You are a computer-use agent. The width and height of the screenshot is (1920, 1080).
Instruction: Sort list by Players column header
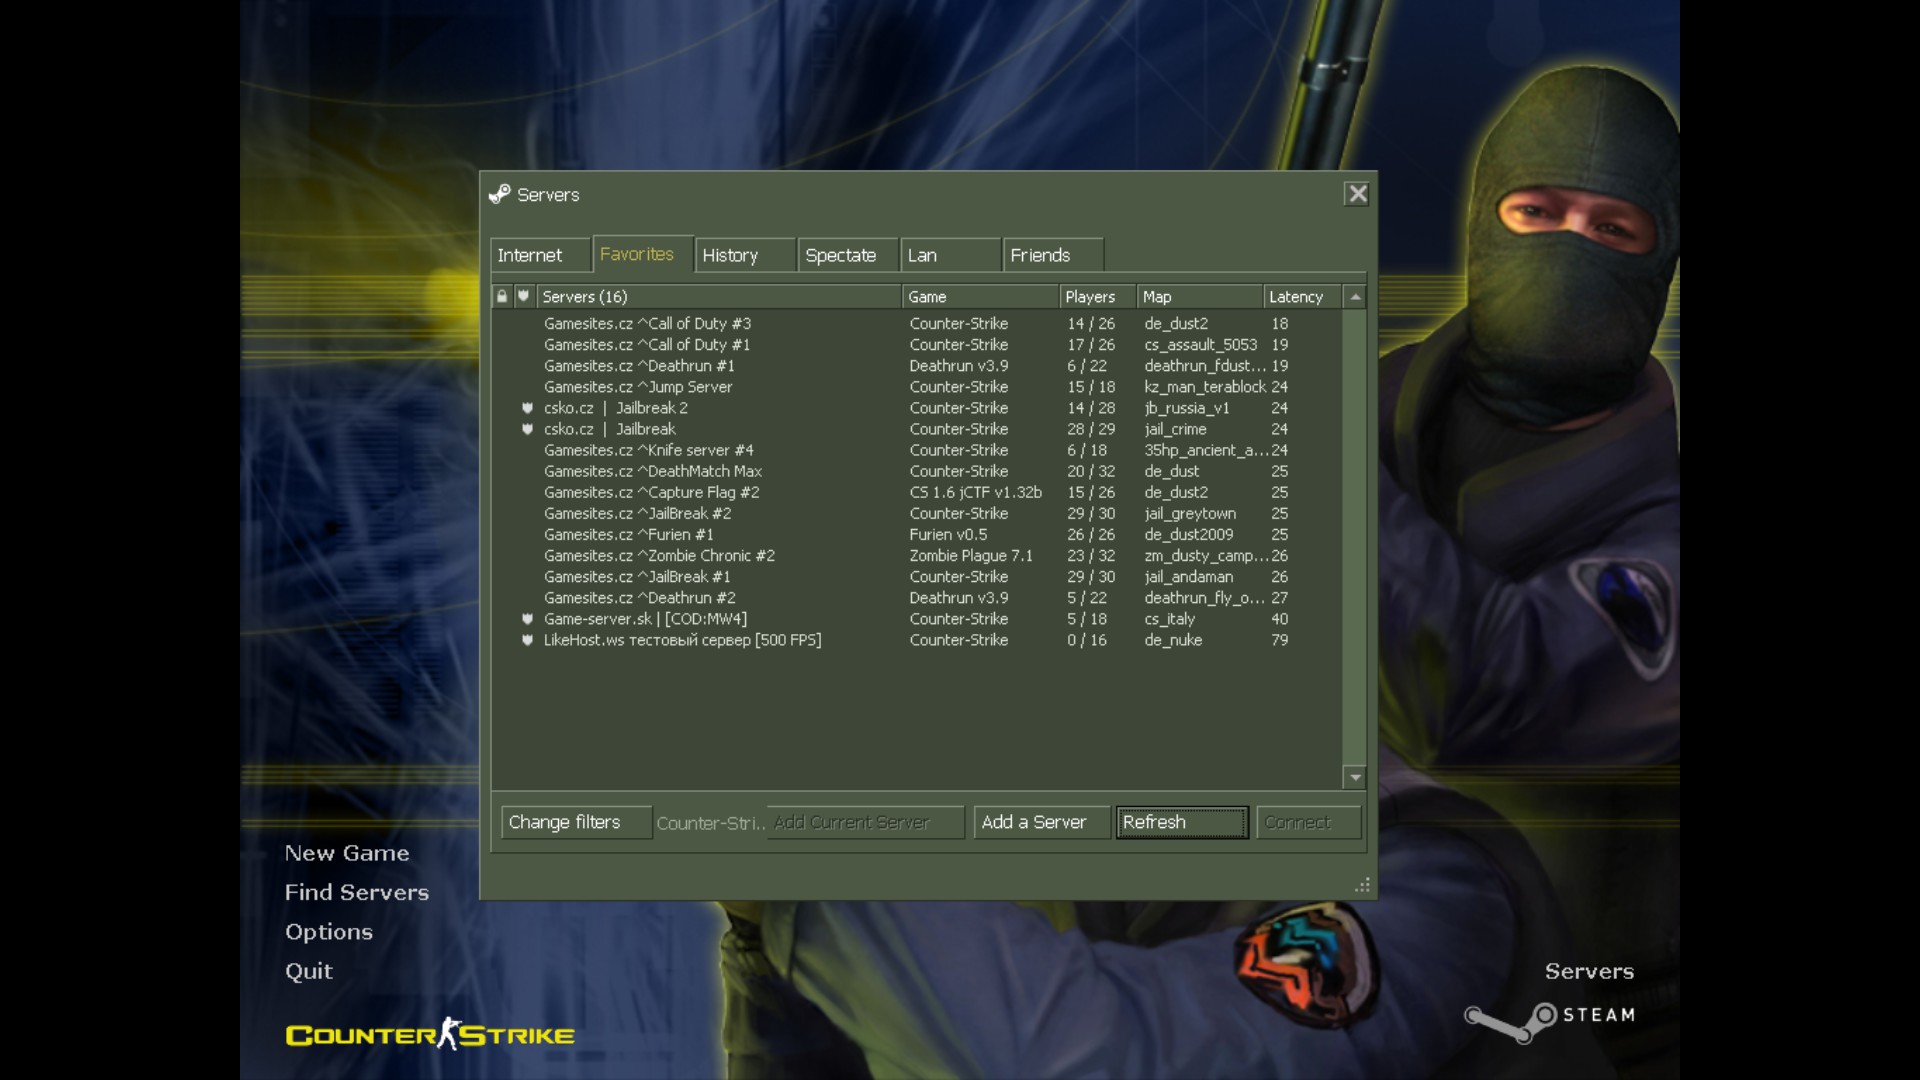pos(1090,297)
